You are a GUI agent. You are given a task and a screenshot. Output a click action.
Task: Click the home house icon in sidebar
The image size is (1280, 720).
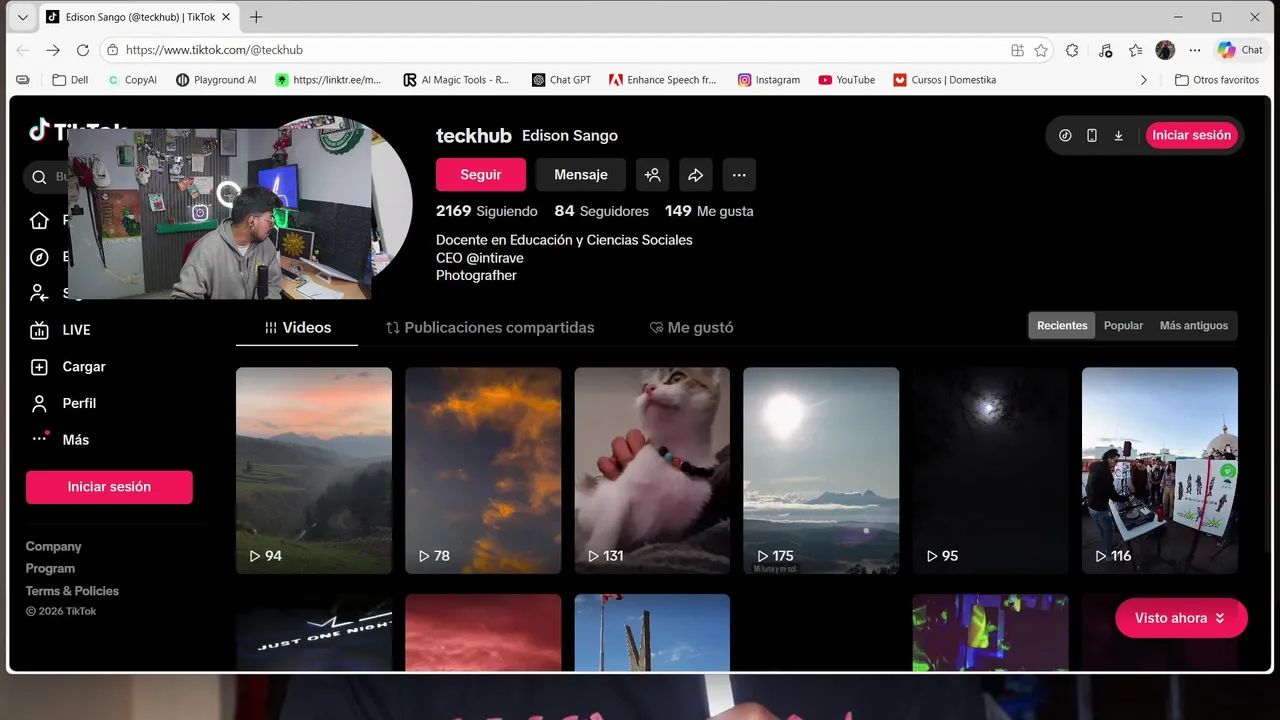pyautogui.click(x=39, y=220)
